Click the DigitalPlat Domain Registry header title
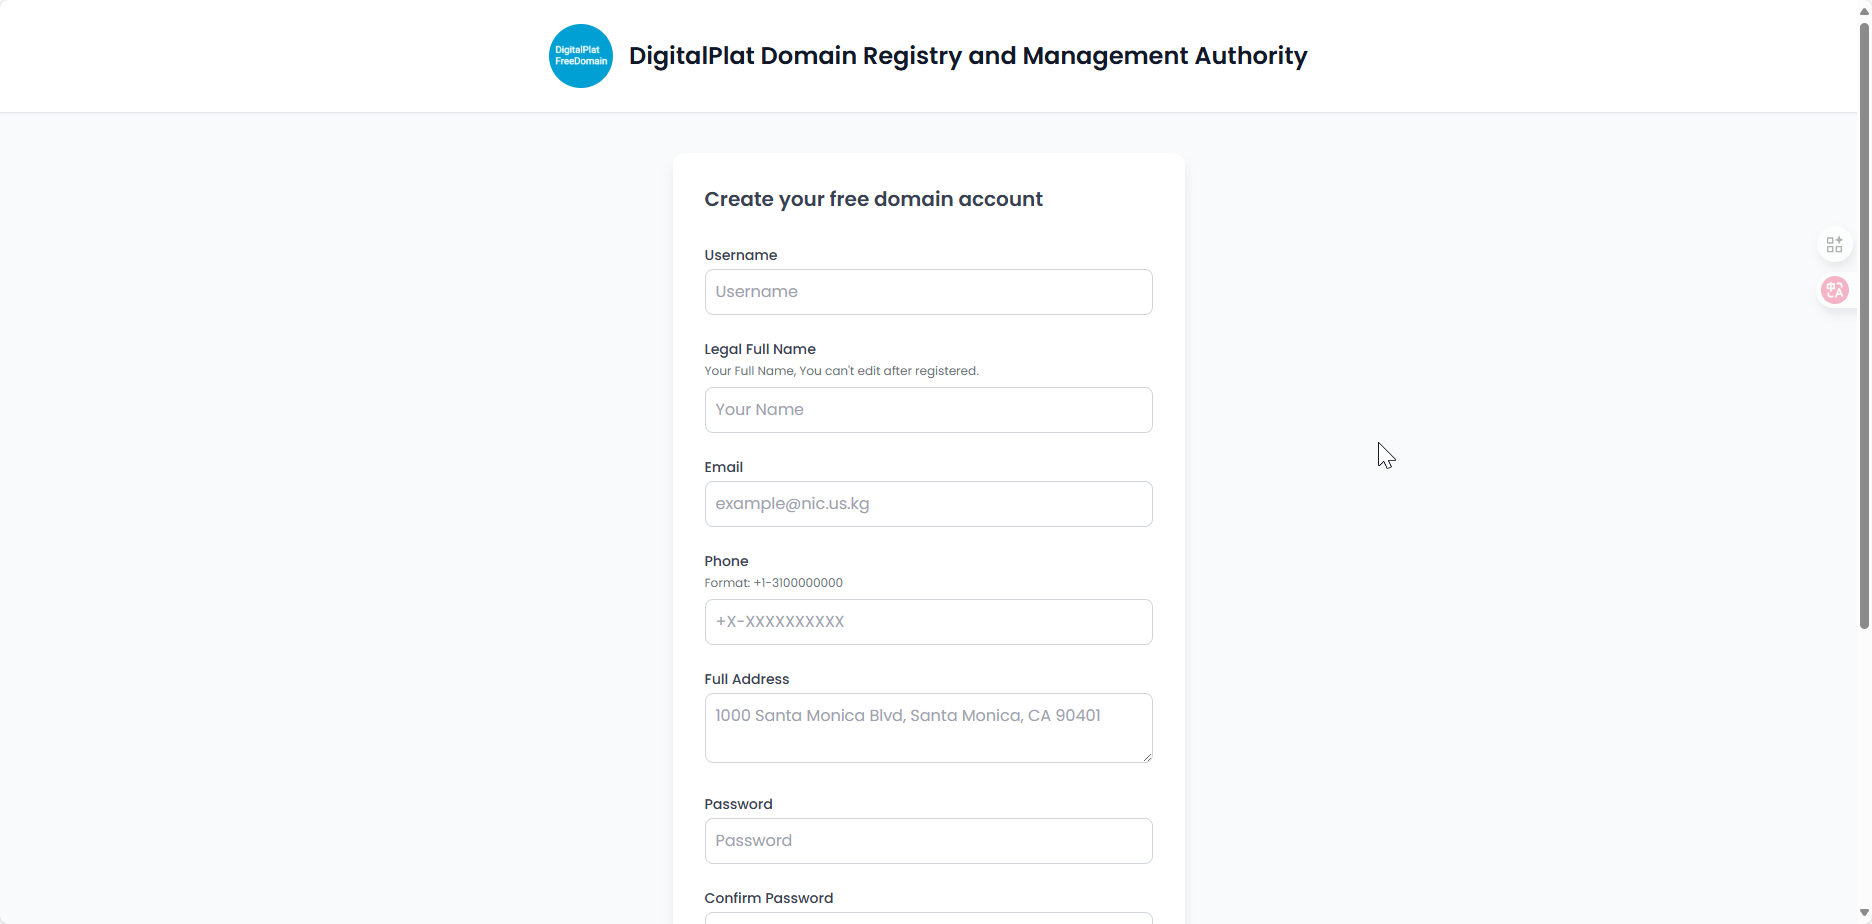The width and height of the screenshot is (1872, 924). (x=967, y=56)
